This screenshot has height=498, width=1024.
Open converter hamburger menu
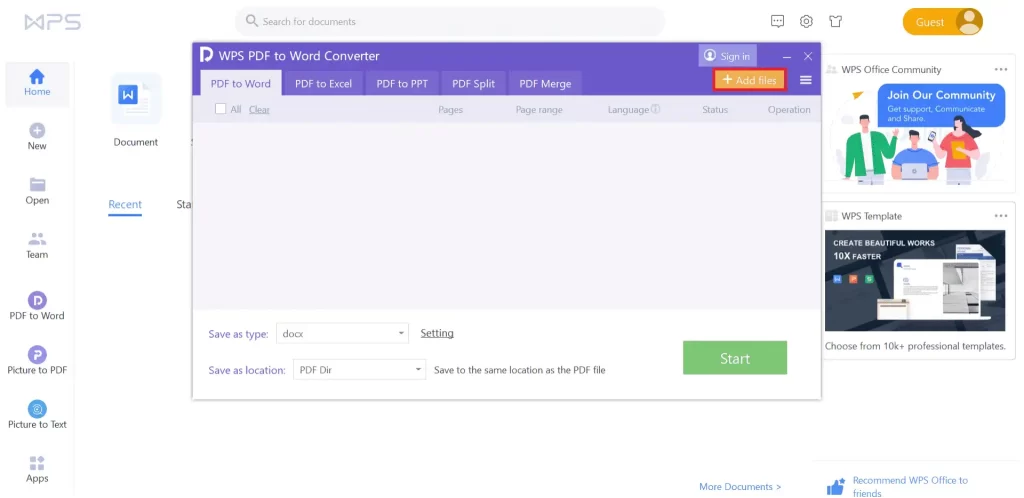tap(805, 80)
